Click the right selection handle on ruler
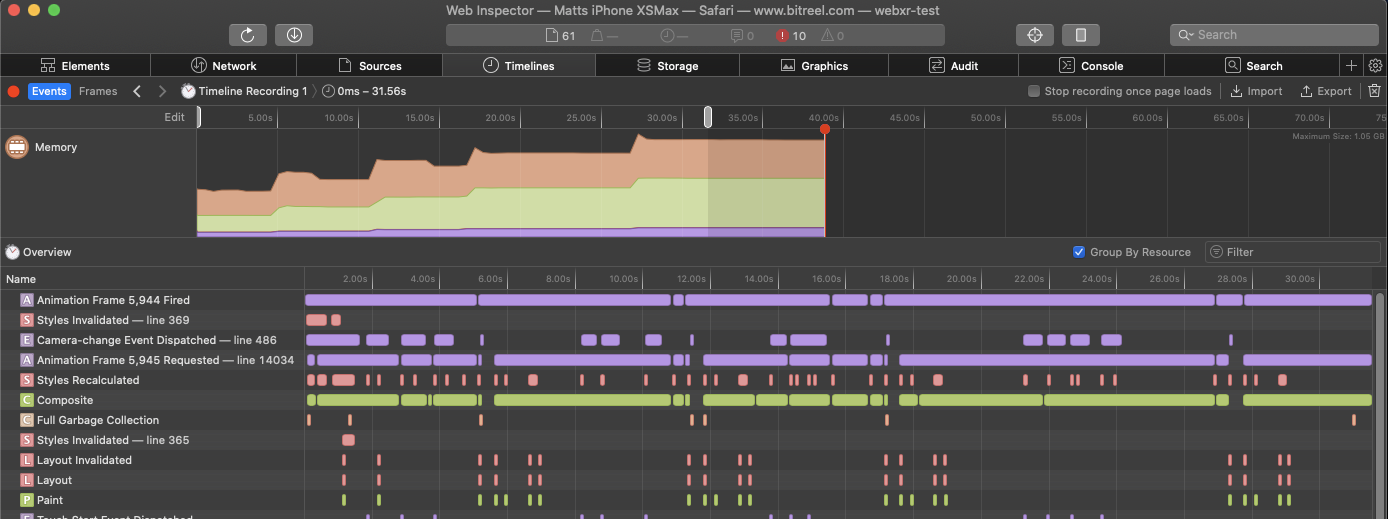Image resolution: width=1388 pixels, height=519 pixels. 708,117
